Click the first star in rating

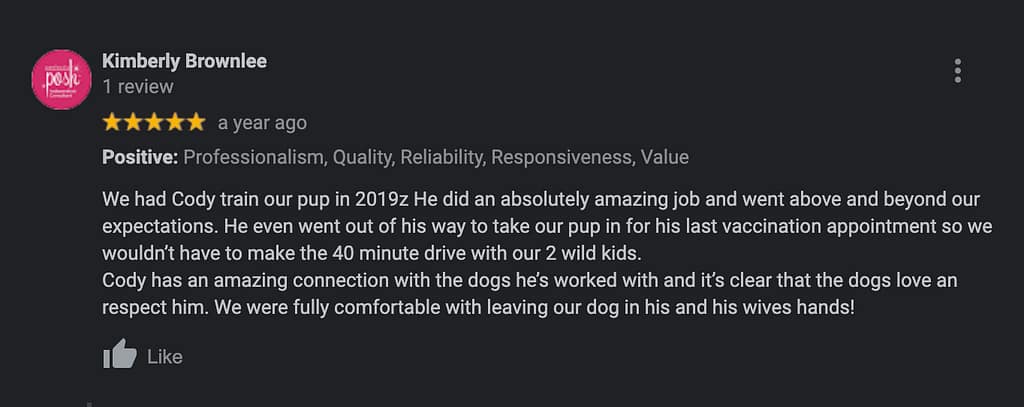112,123
